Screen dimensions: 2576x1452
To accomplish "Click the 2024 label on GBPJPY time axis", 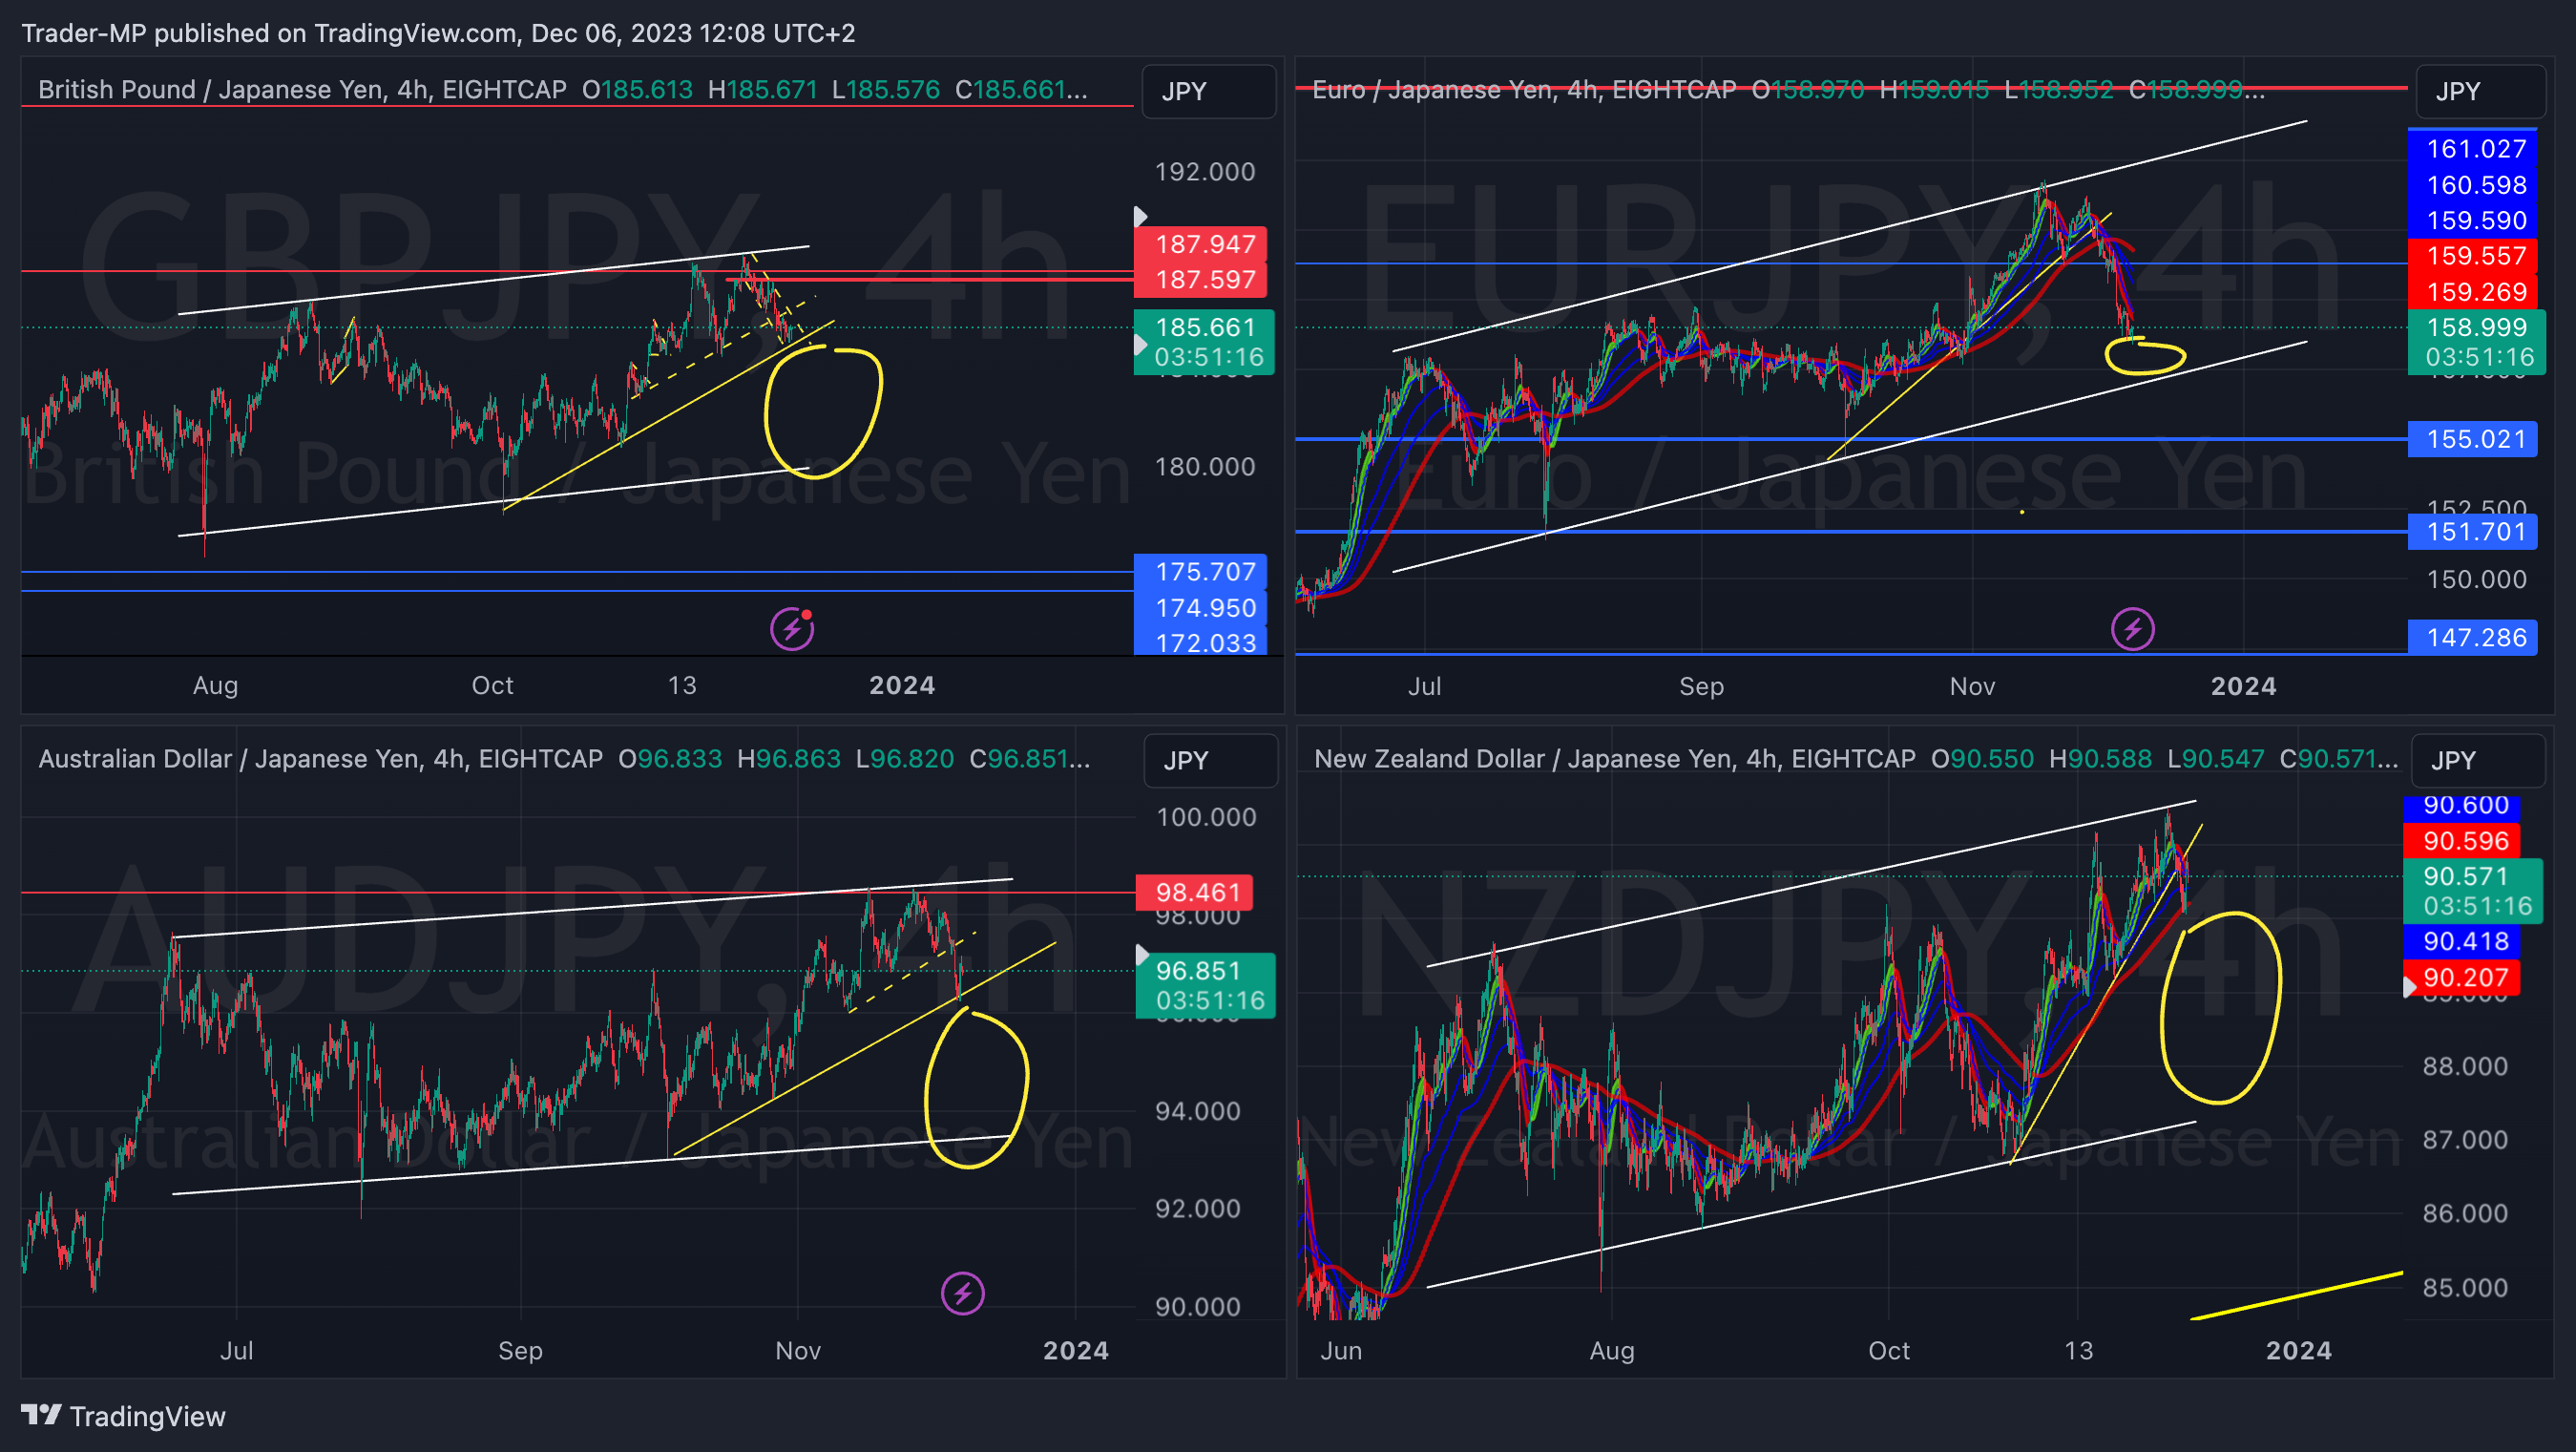I will [901, 686].
